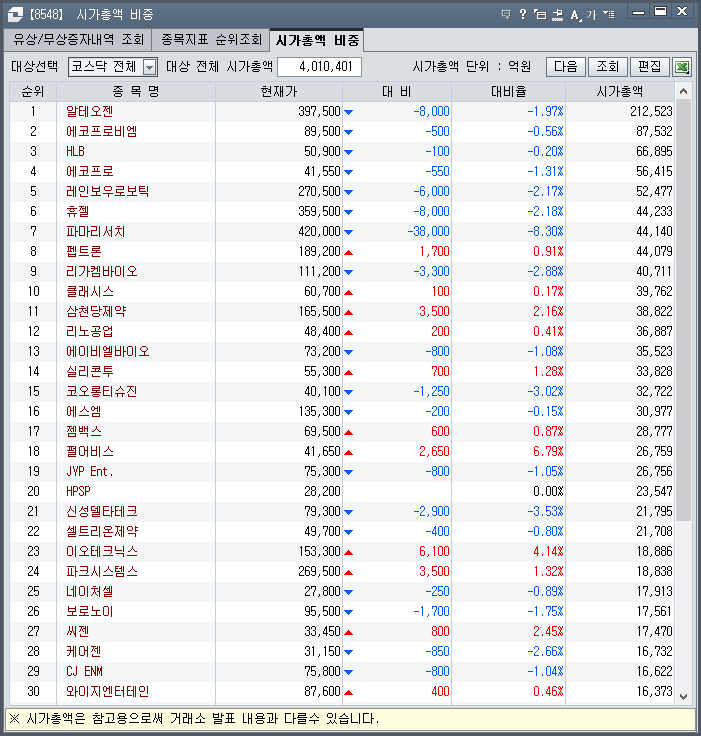701x736 pixels.
Task: Click the 순위 column header
Action: (x=33, y=92)
